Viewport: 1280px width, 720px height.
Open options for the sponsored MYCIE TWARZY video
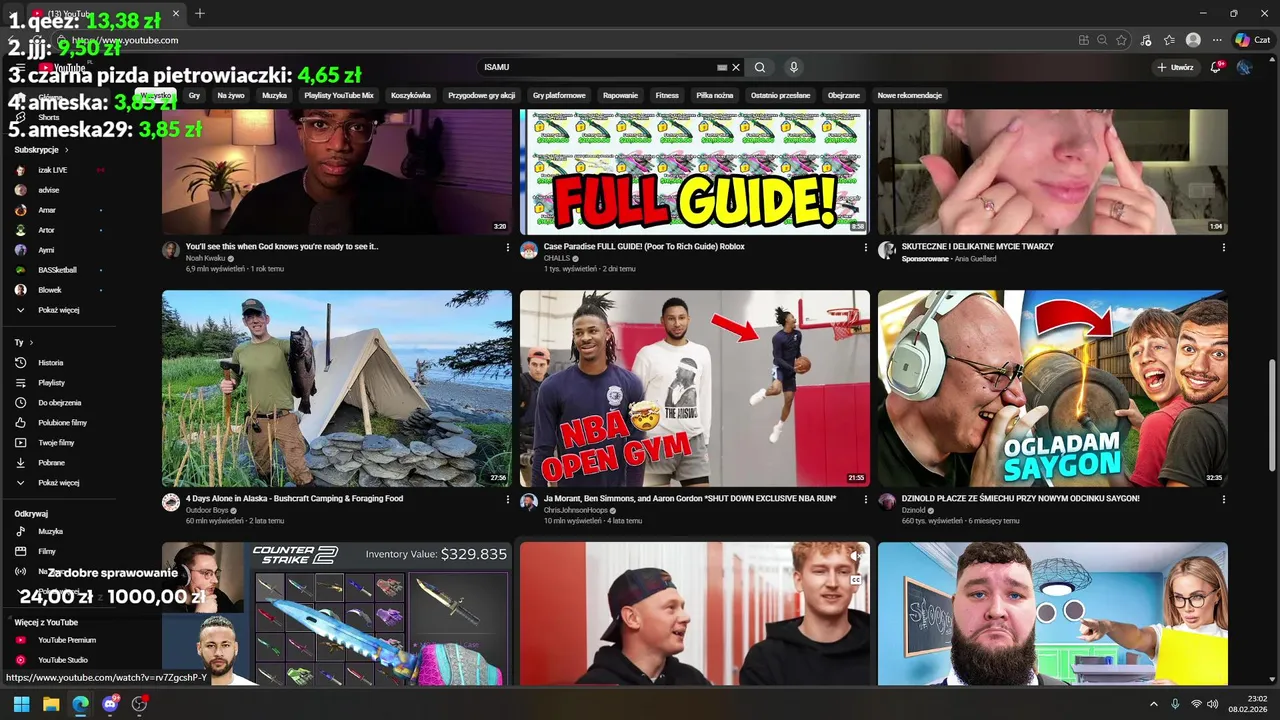1224,247
